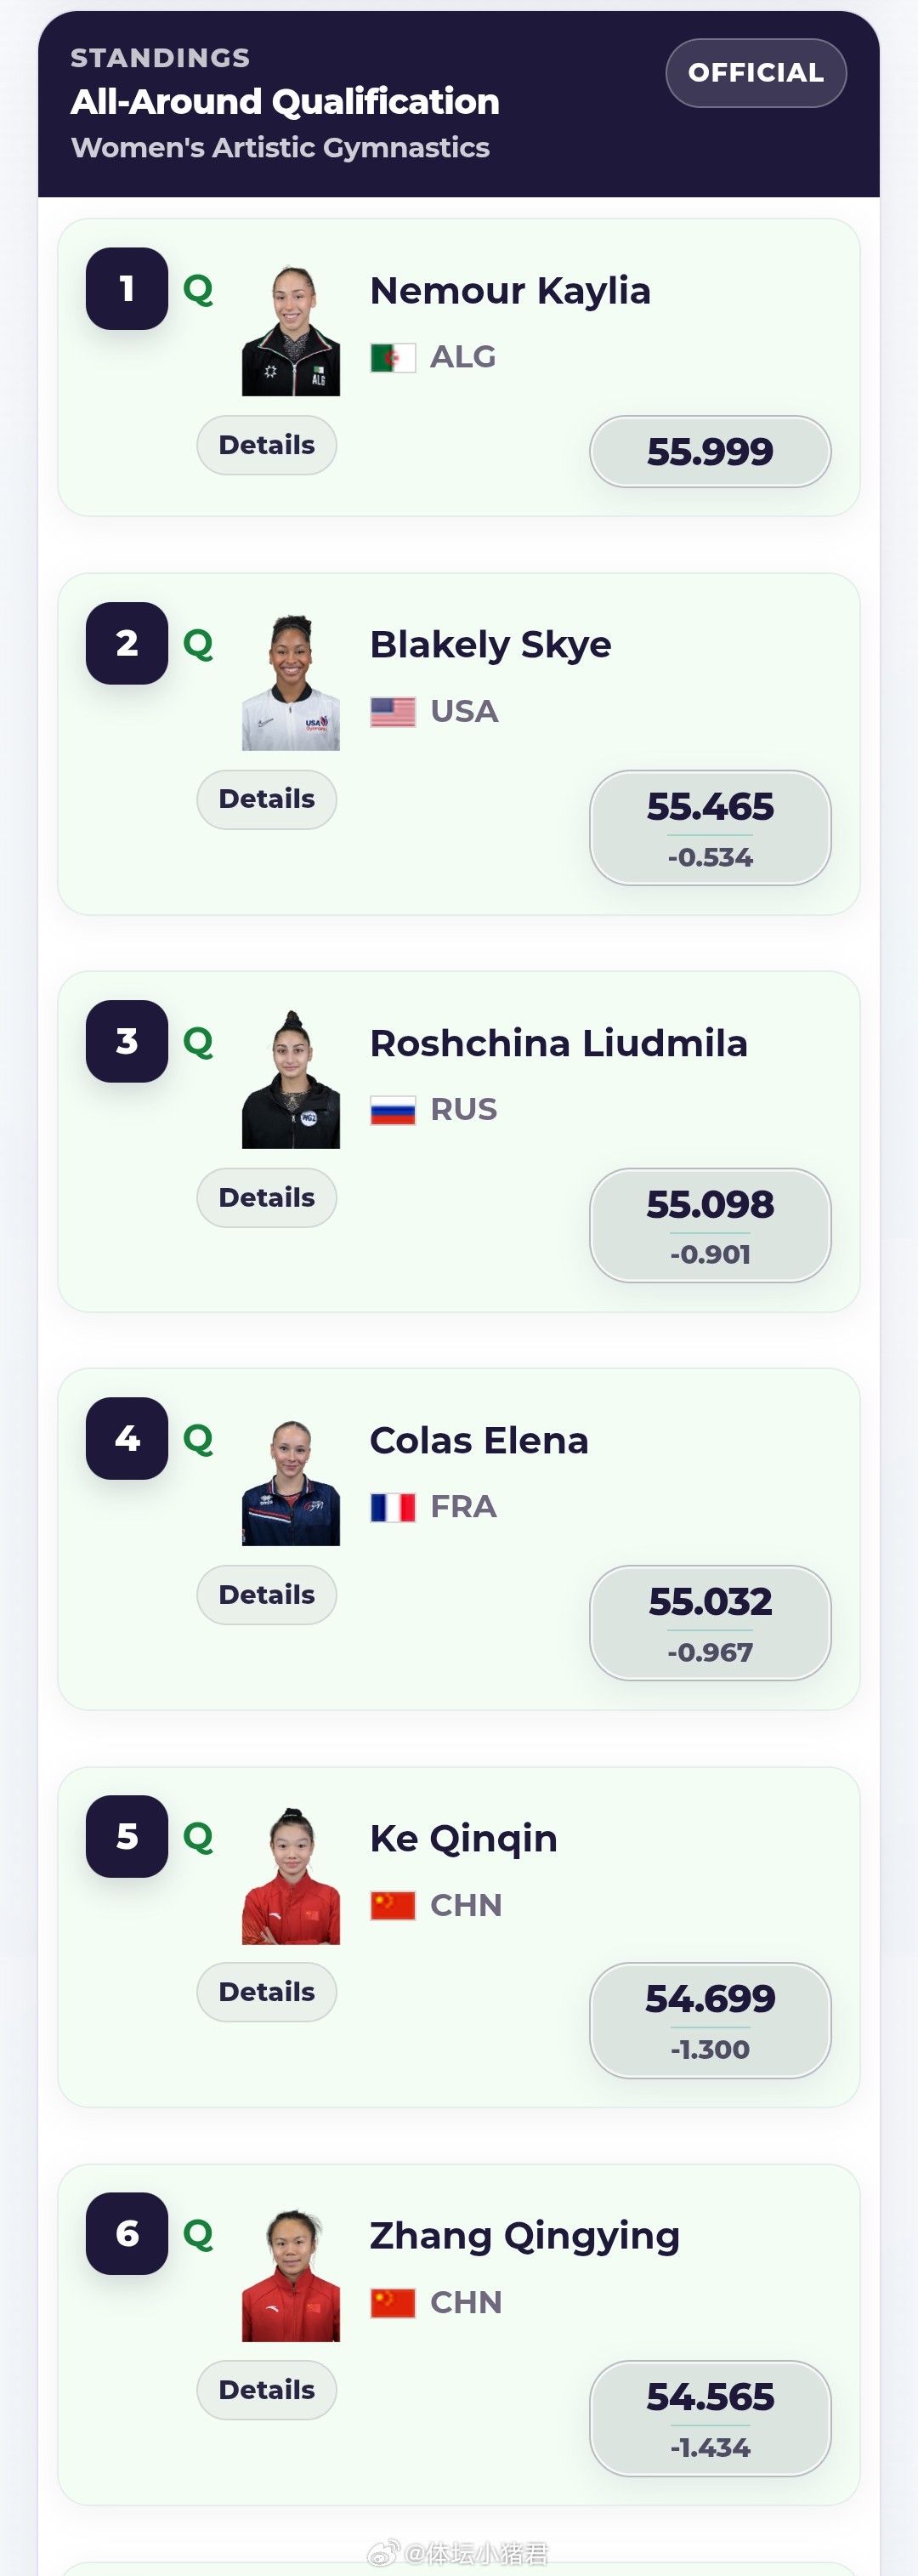The width and height of the screenshot is (918, 2576).
Task: Click the green Q qualifier mark for rank 1
Action: pos(198,290)
